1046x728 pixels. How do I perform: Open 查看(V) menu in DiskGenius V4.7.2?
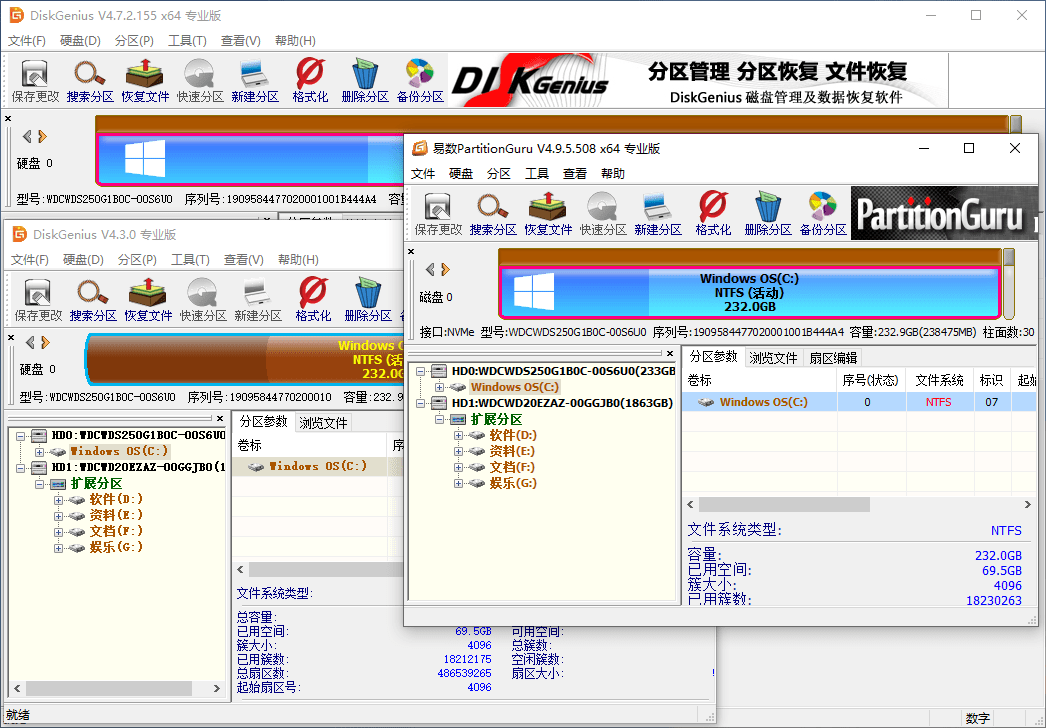[241, 41]
